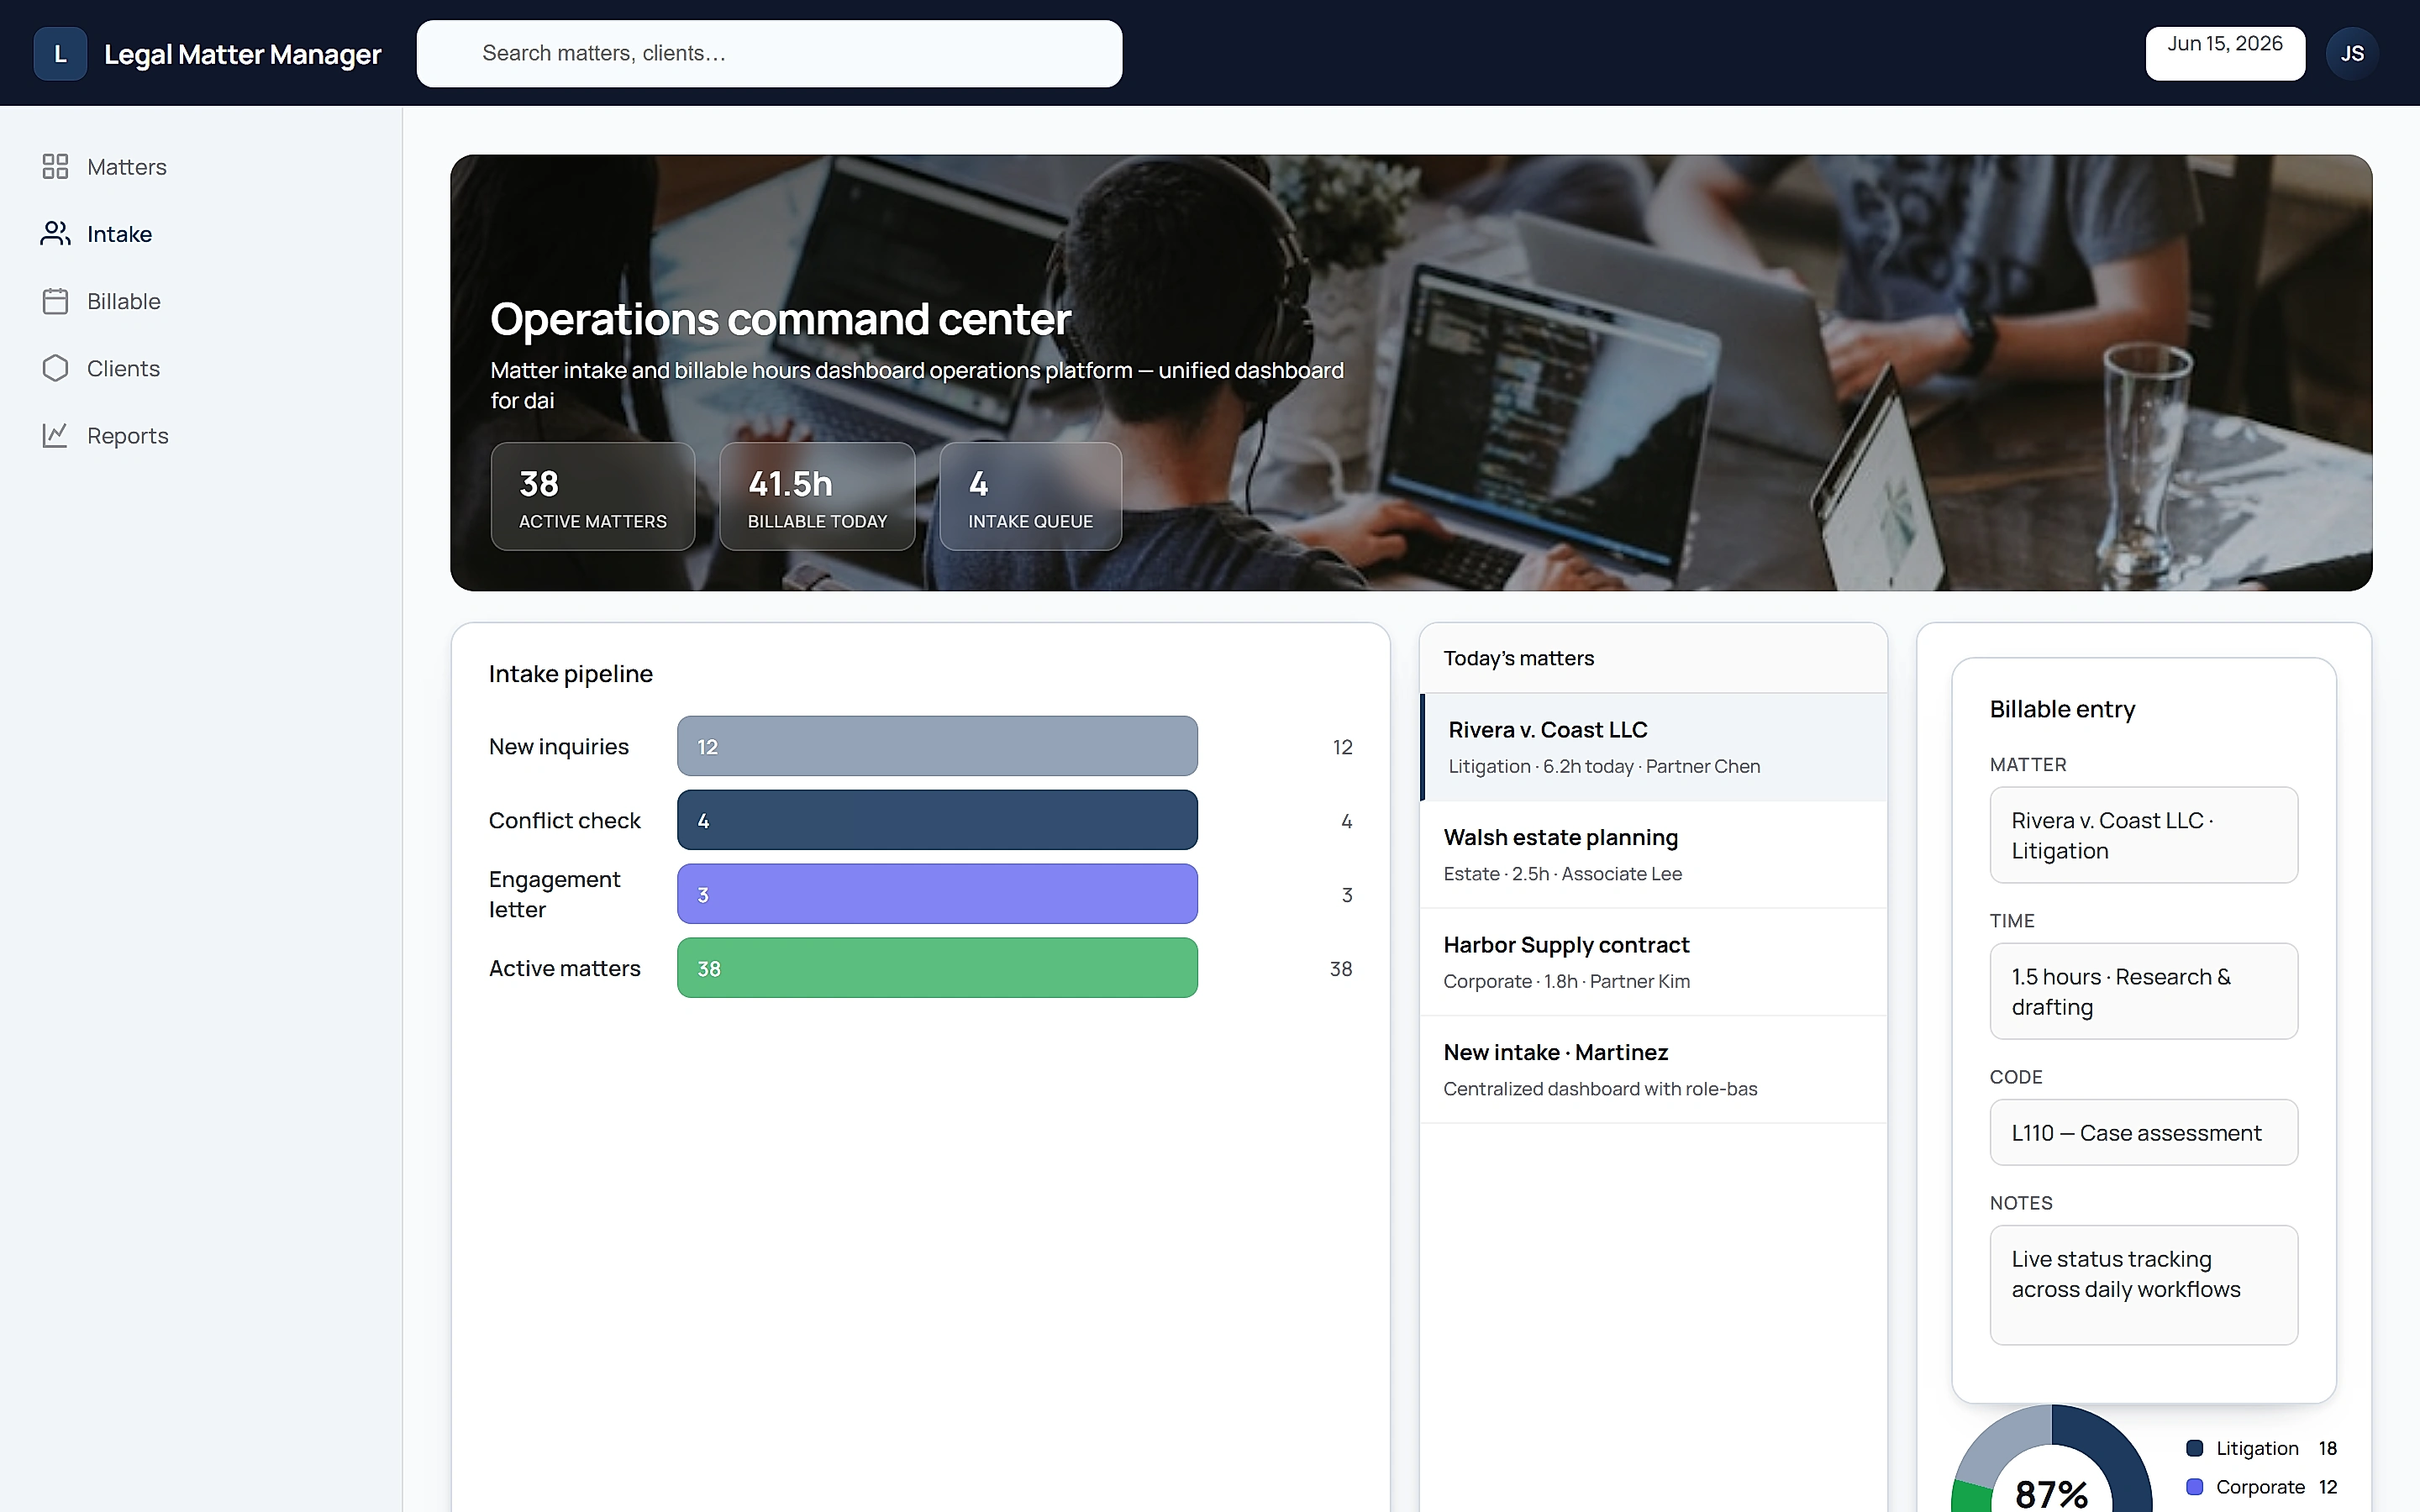Open the Rivera v. Coast LLC matter row
Screen dimensions: 2420x1512
[1653, 747]
